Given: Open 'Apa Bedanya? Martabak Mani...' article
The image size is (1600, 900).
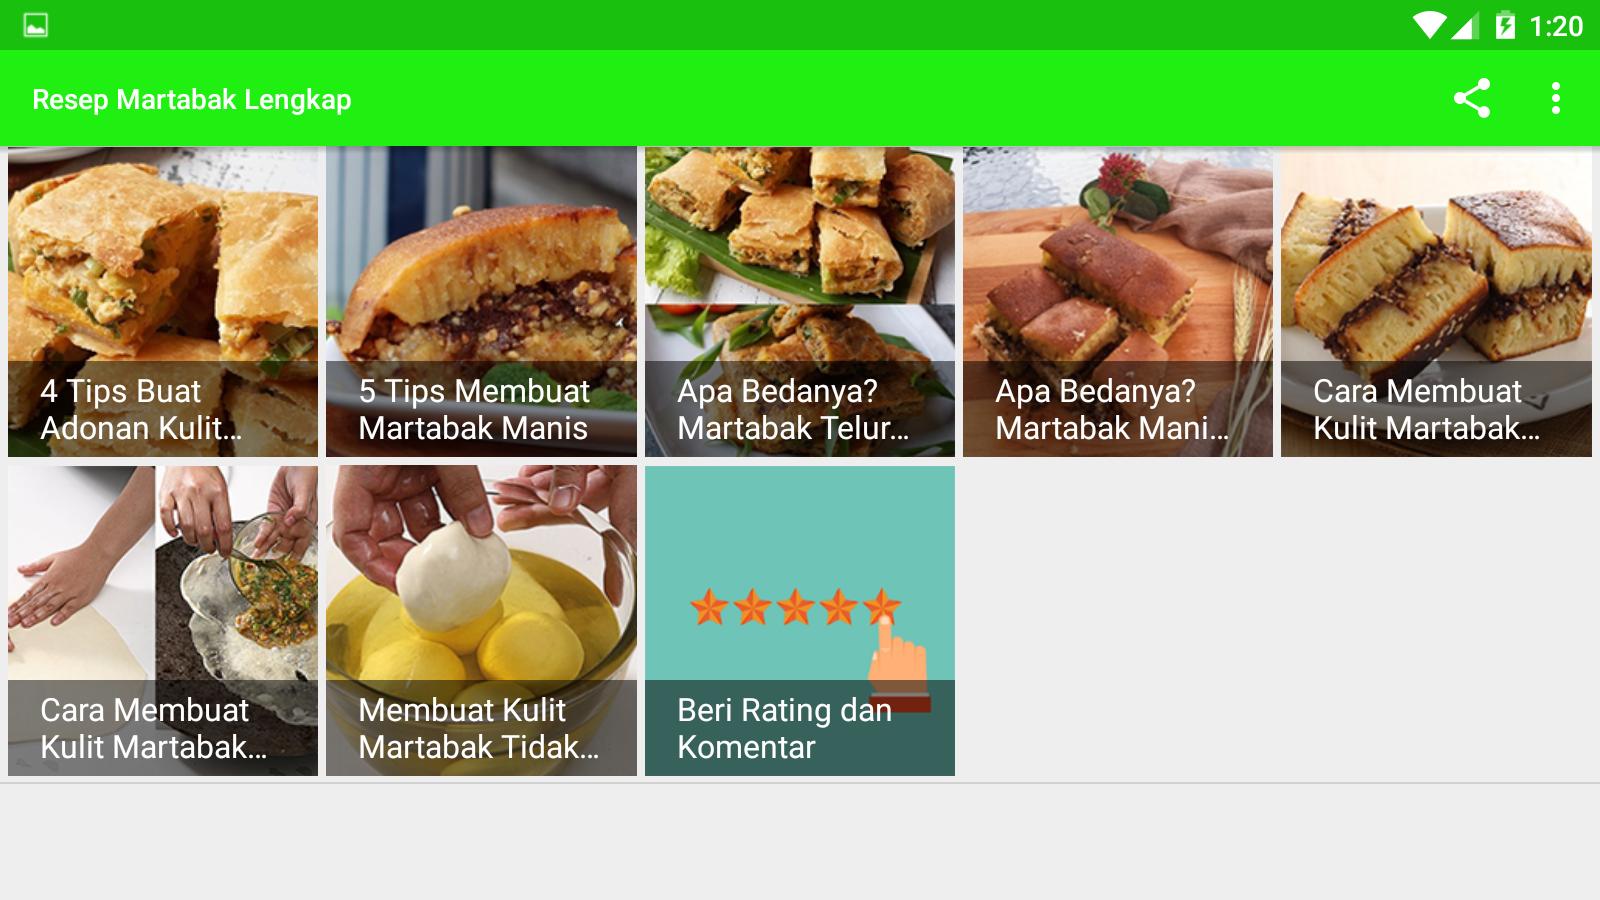Looking at the screenshot, I should (1118, 302).
